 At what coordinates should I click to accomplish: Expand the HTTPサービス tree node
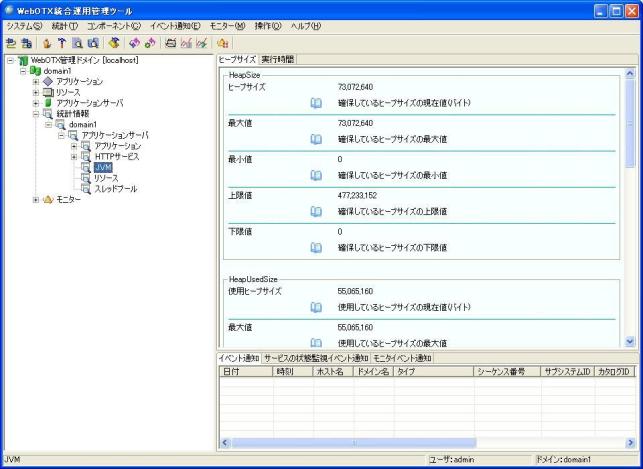point(73,157)
